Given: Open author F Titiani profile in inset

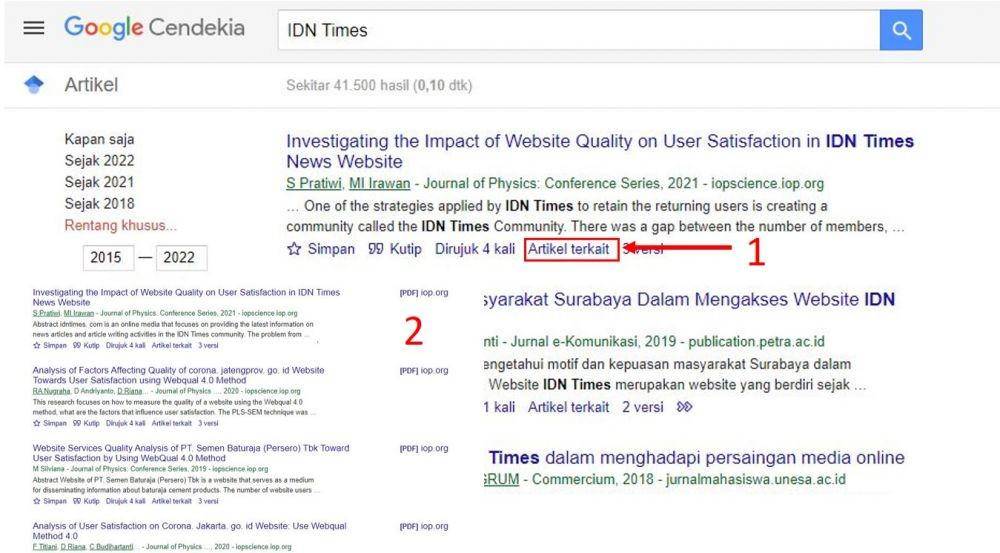Looking at the screenshot, I should 45,547.
